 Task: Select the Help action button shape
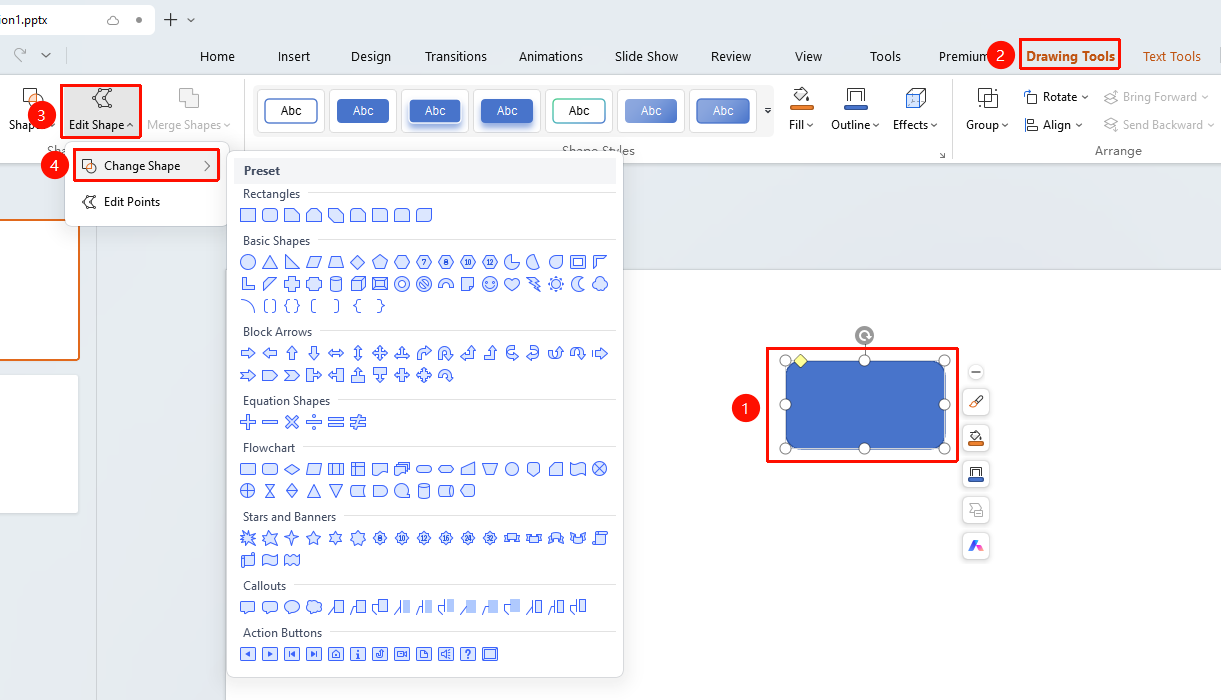point(468,654)
